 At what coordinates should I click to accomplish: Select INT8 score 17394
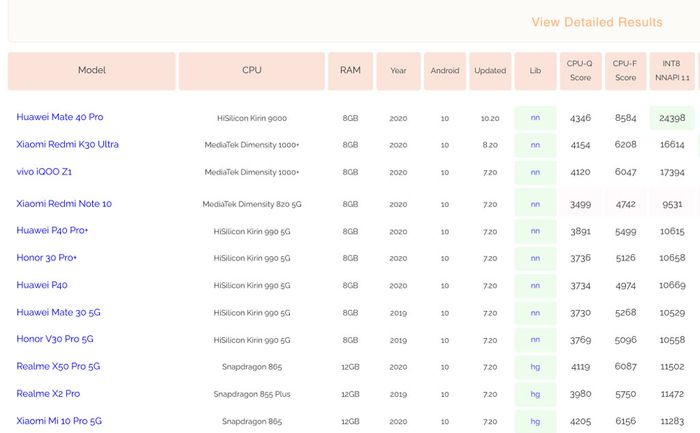click(672, 172)
